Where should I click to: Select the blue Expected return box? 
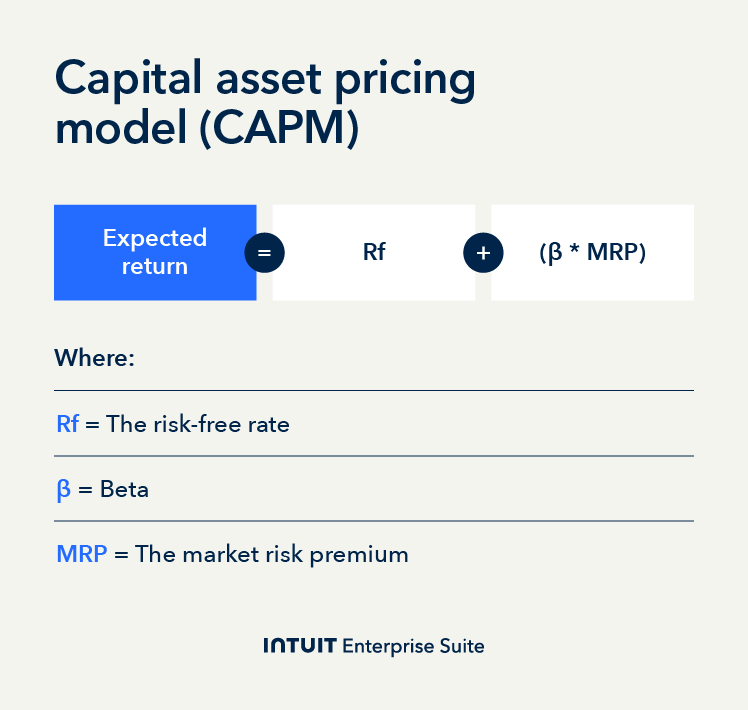coord(155,252)
